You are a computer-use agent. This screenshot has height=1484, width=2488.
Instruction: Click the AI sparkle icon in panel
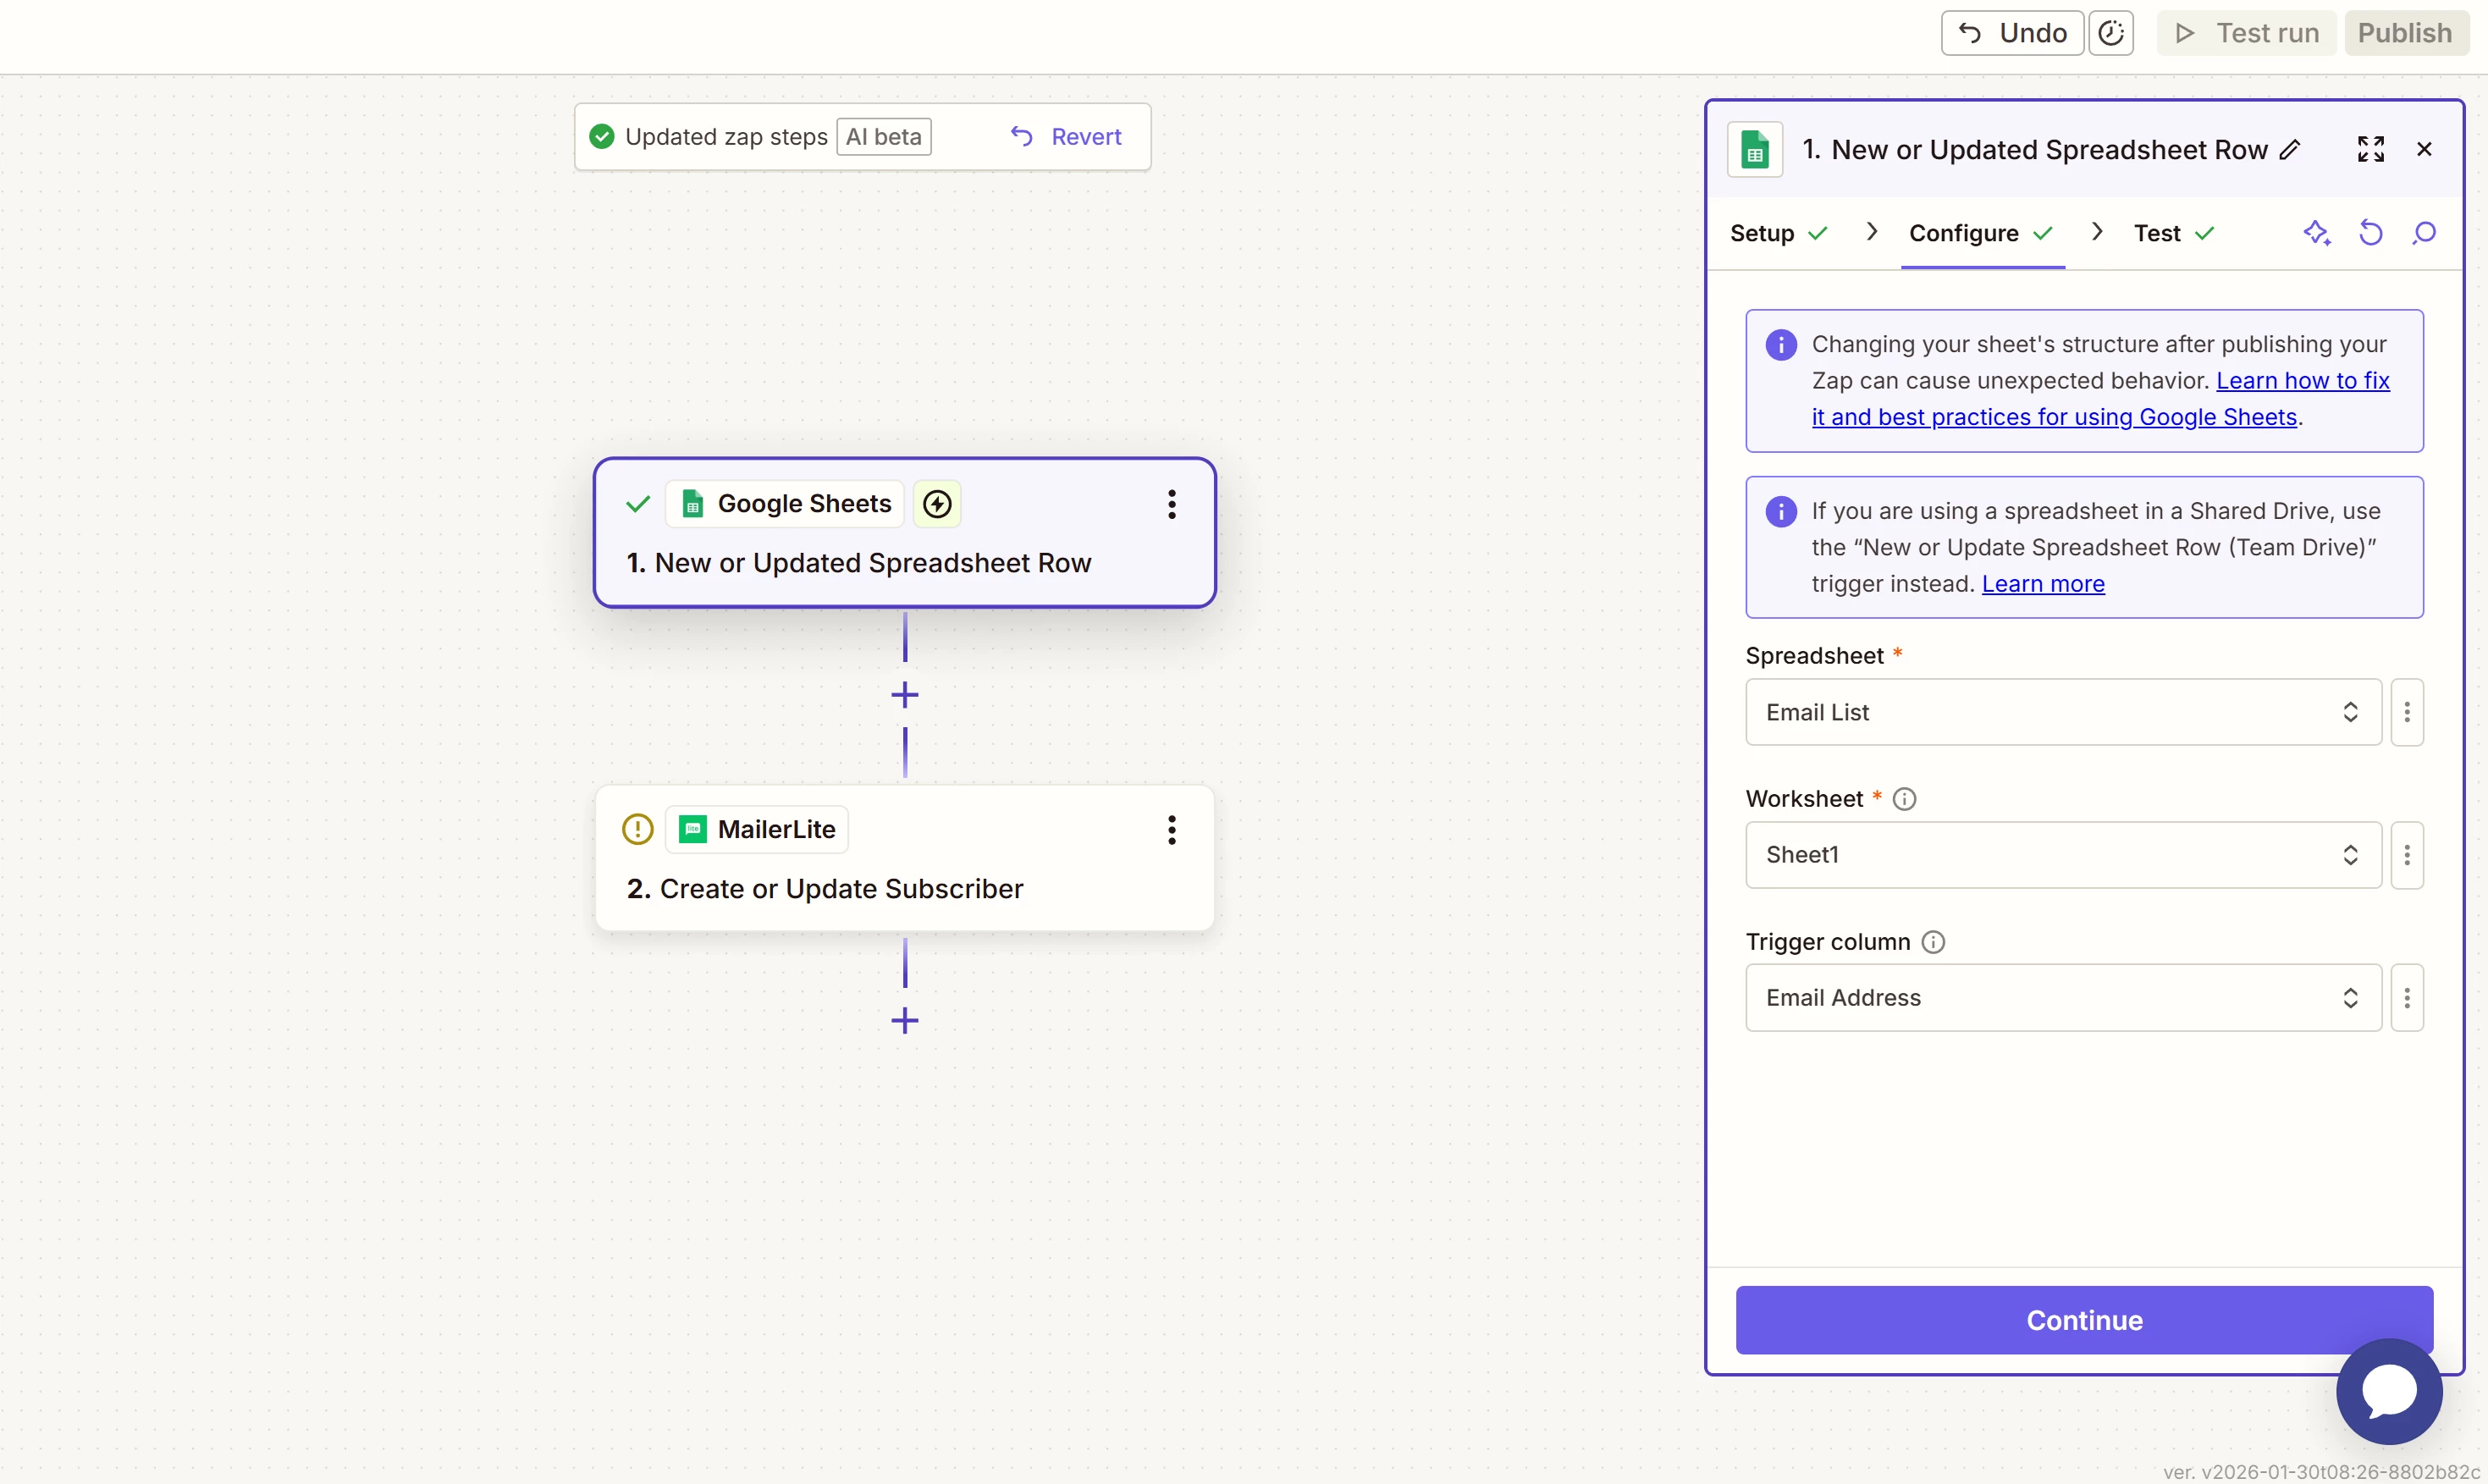tap(2316, 233)
